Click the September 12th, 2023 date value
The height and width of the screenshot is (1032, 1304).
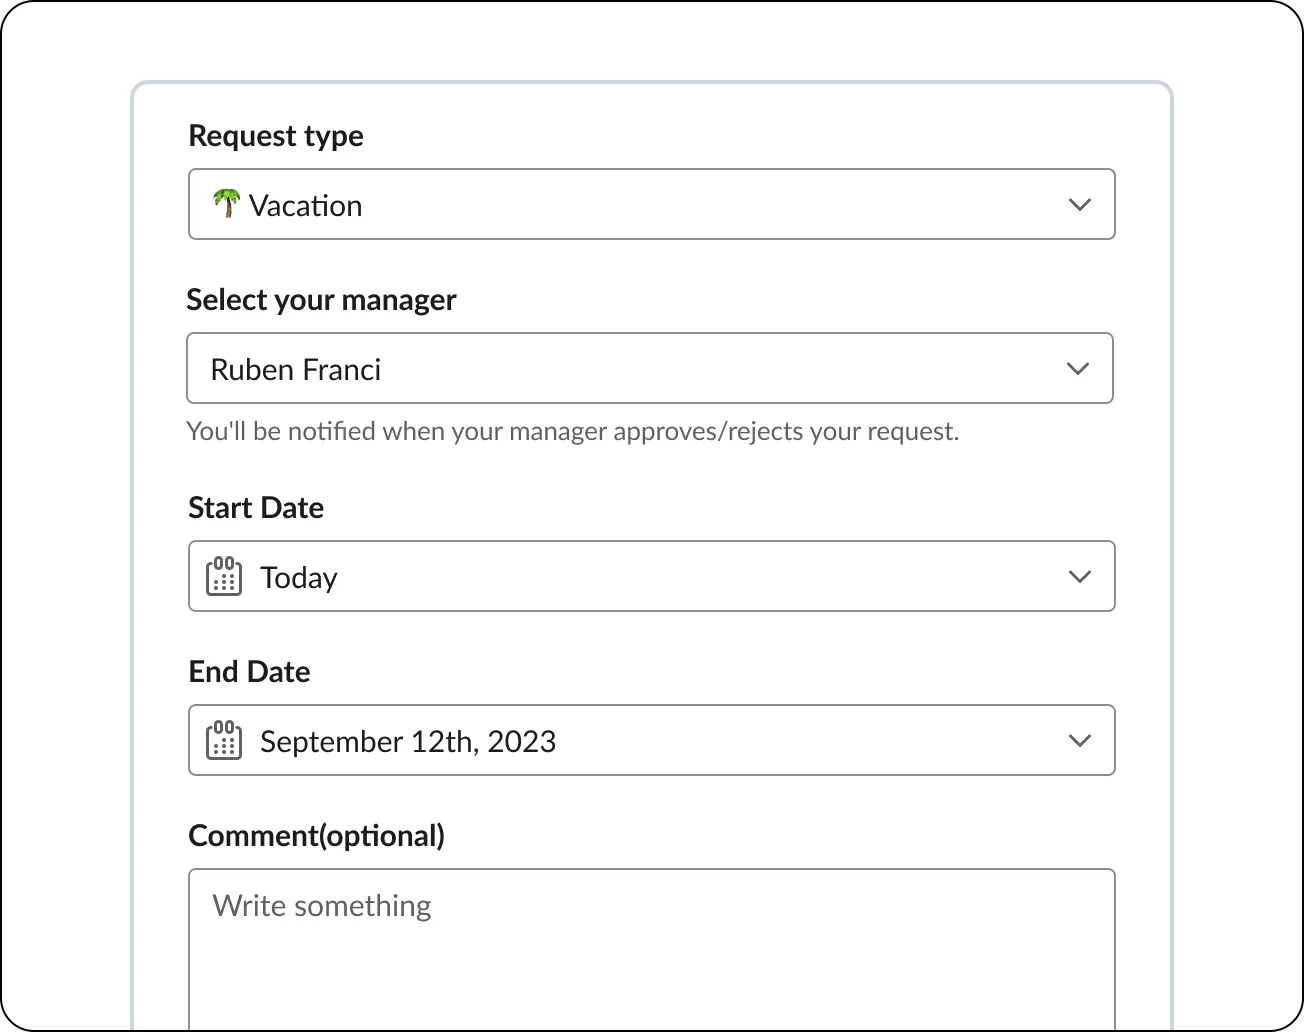[408, 742]
